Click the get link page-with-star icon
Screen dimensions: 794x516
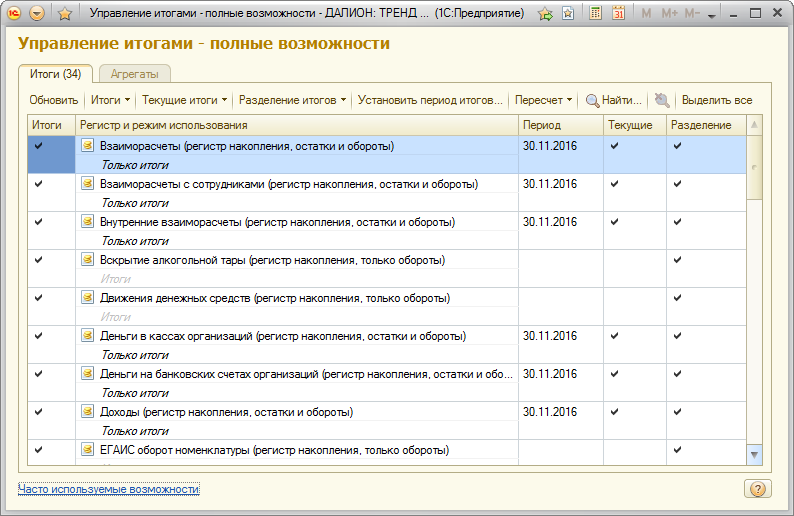tap(568, 14)
